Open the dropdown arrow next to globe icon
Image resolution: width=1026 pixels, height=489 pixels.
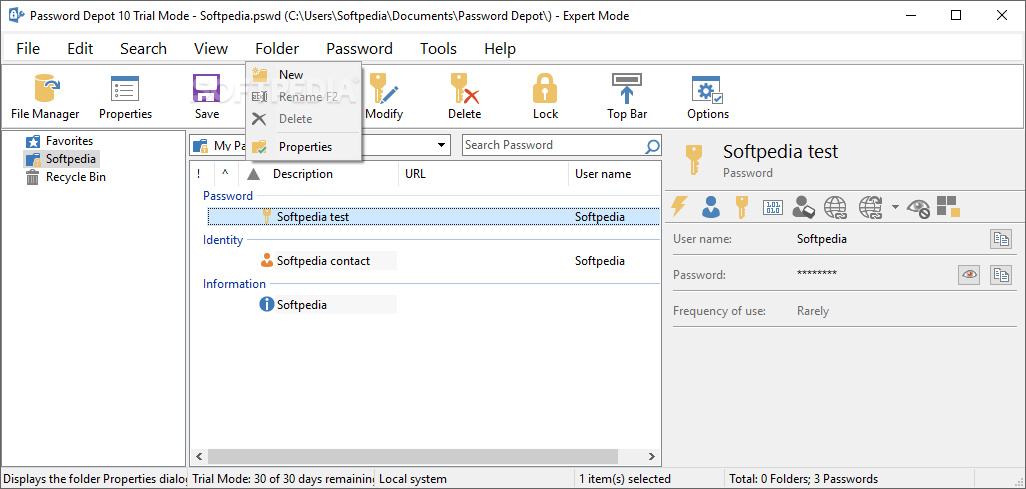pyautogui.click(x=895, y=208)
